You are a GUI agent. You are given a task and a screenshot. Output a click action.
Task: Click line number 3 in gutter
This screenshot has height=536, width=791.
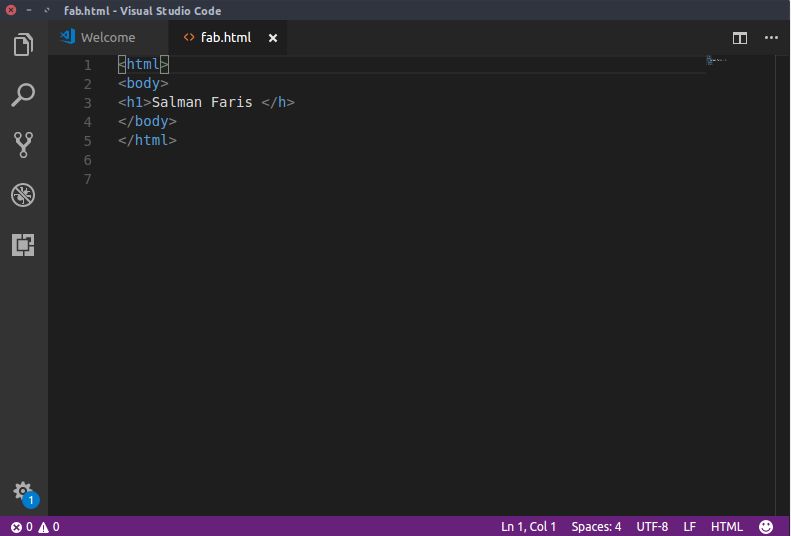[88, 103]
